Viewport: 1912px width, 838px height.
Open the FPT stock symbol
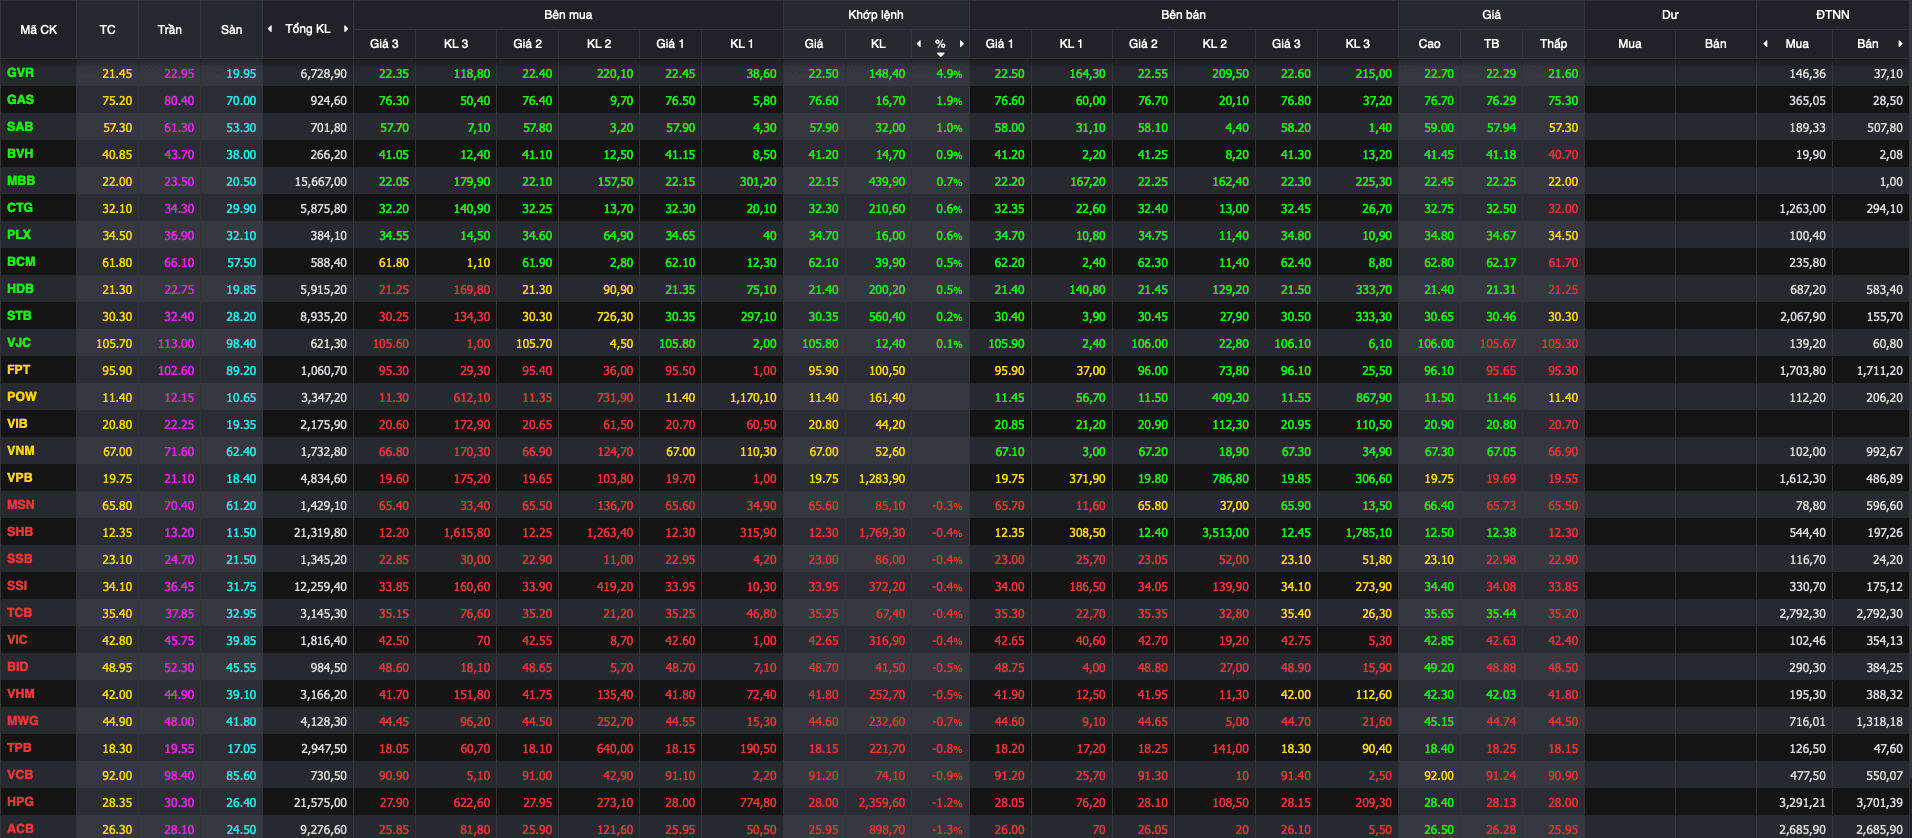click(x=19, y=370)
